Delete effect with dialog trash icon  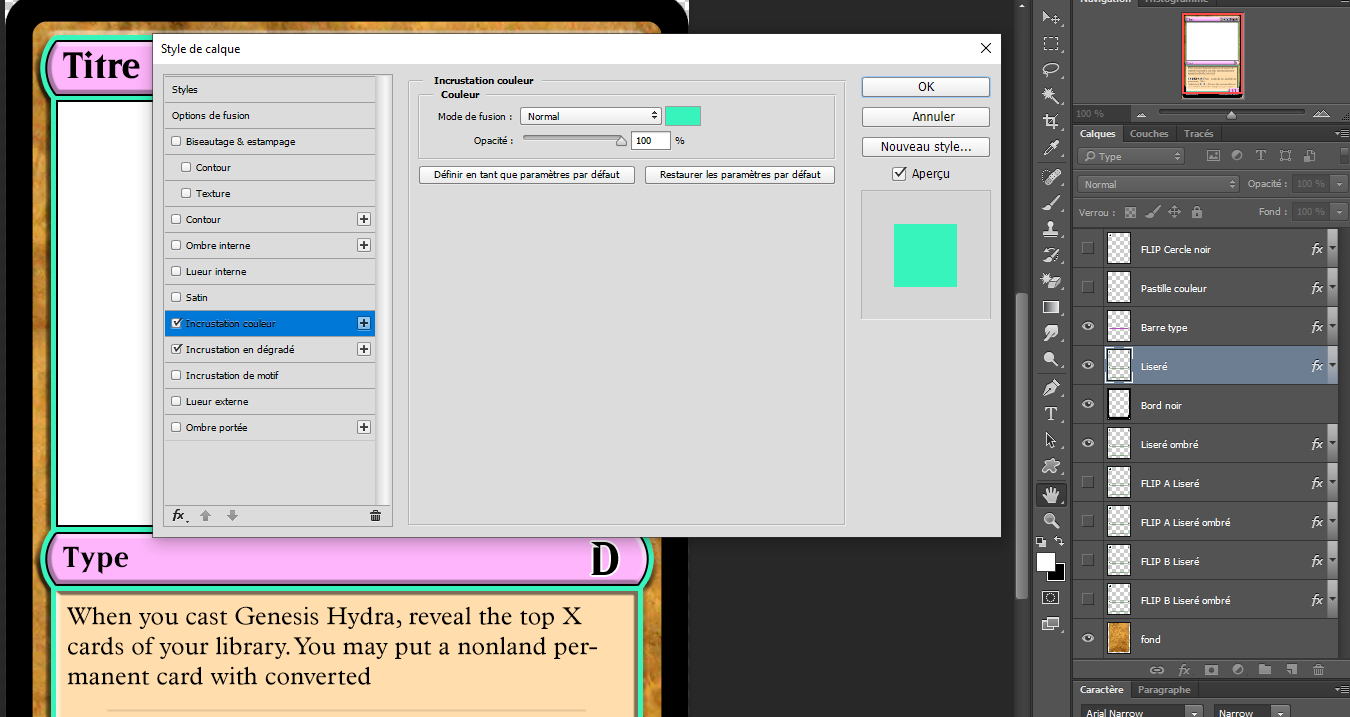coord(375,516)
